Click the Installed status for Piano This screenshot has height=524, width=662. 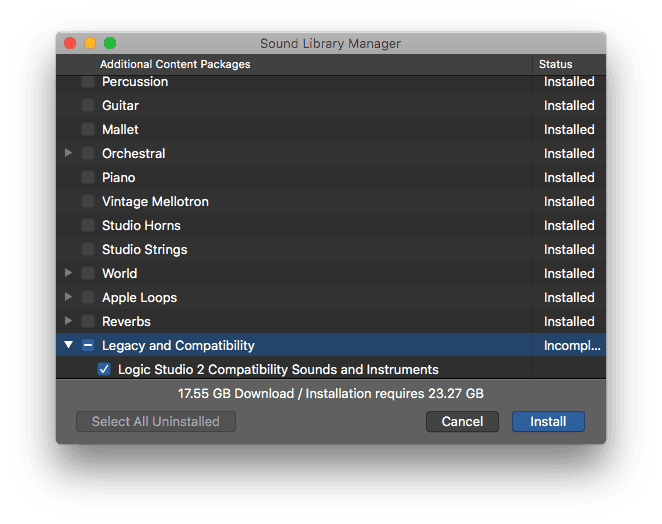569,177
